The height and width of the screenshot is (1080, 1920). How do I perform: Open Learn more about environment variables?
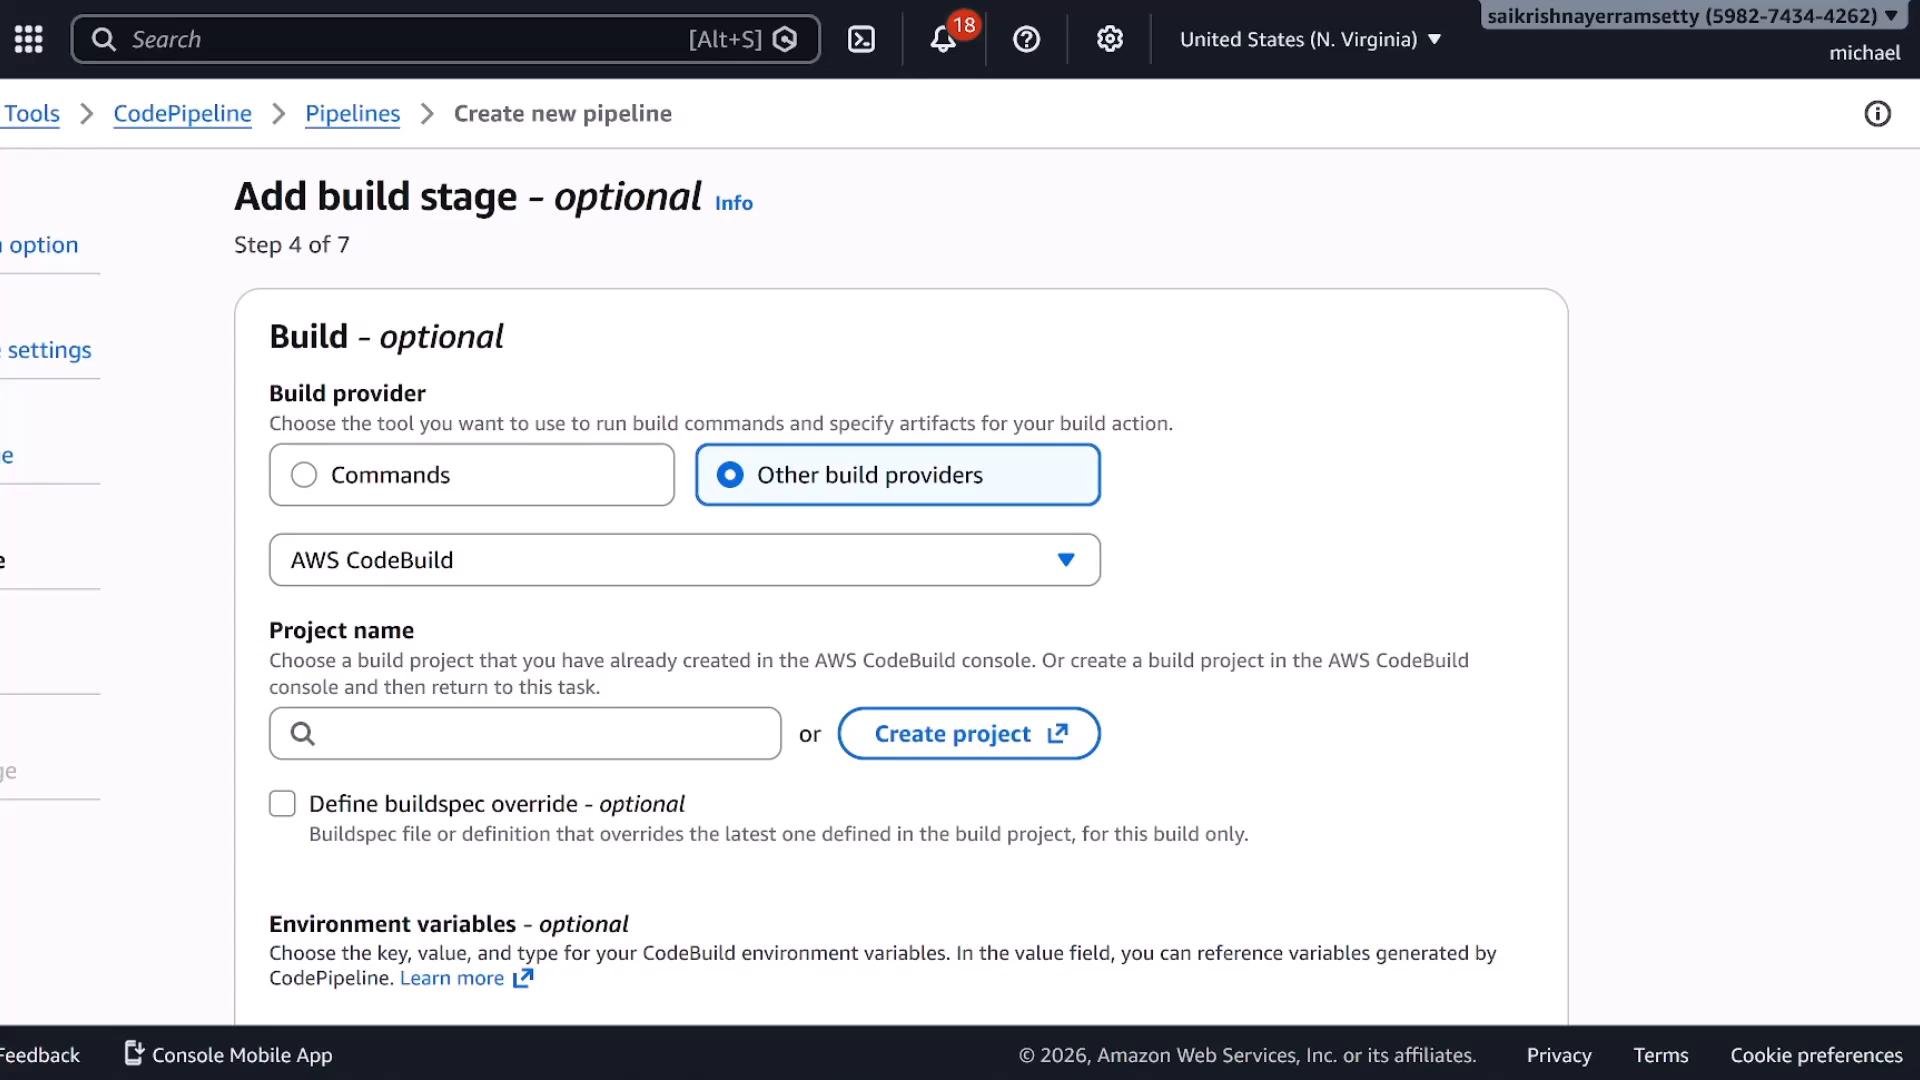452,978
